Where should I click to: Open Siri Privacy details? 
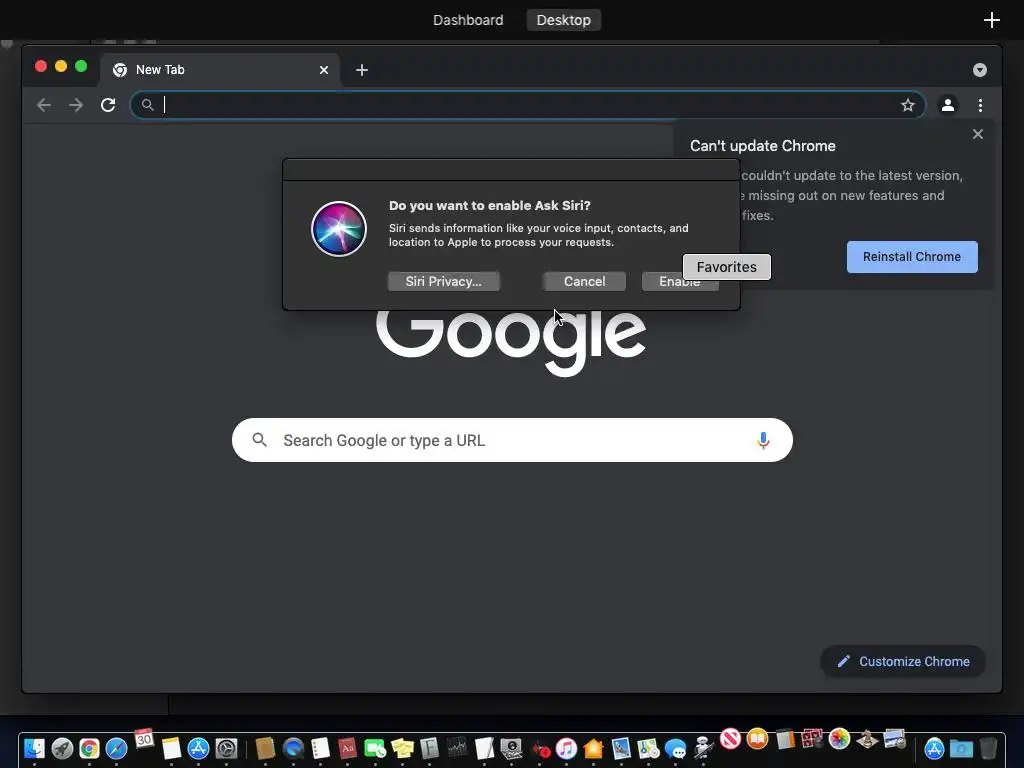(x=443, y=281)
